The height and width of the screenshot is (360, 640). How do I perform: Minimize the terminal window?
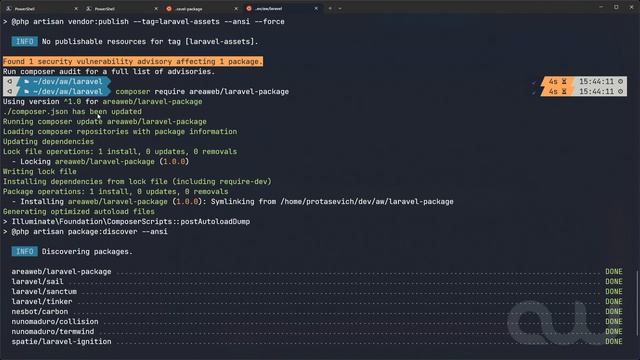pyautogui.click(x=601, y=7)
